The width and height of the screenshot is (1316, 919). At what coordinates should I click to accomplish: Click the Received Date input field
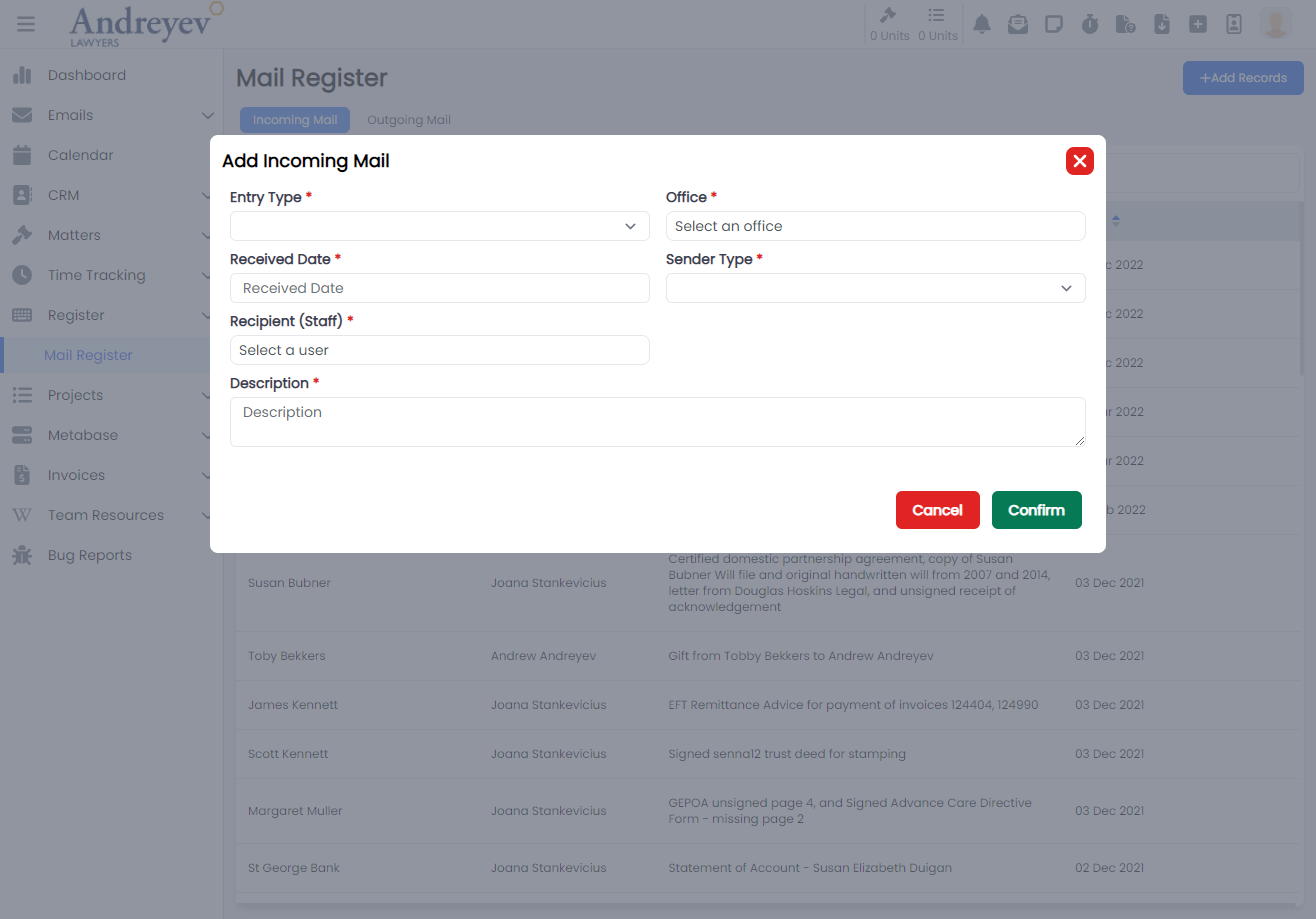tap(439, 288)
